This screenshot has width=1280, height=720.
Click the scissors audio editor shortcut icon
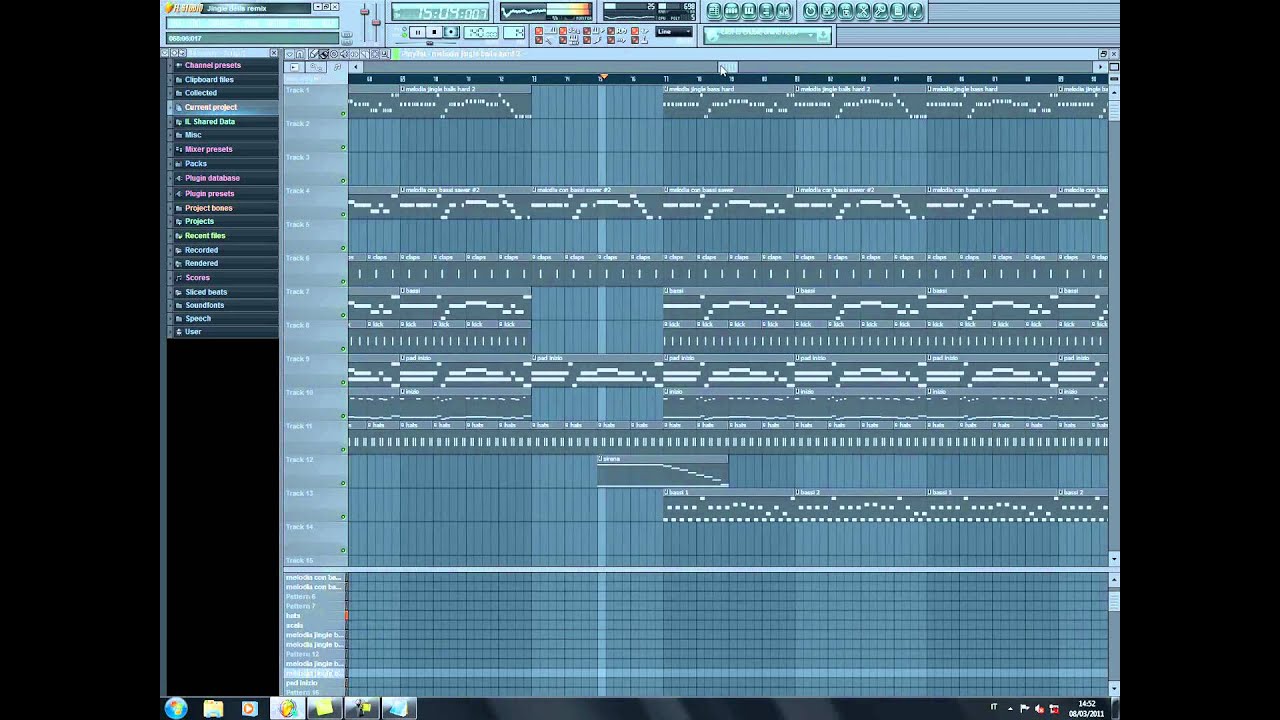pos(862,11)
